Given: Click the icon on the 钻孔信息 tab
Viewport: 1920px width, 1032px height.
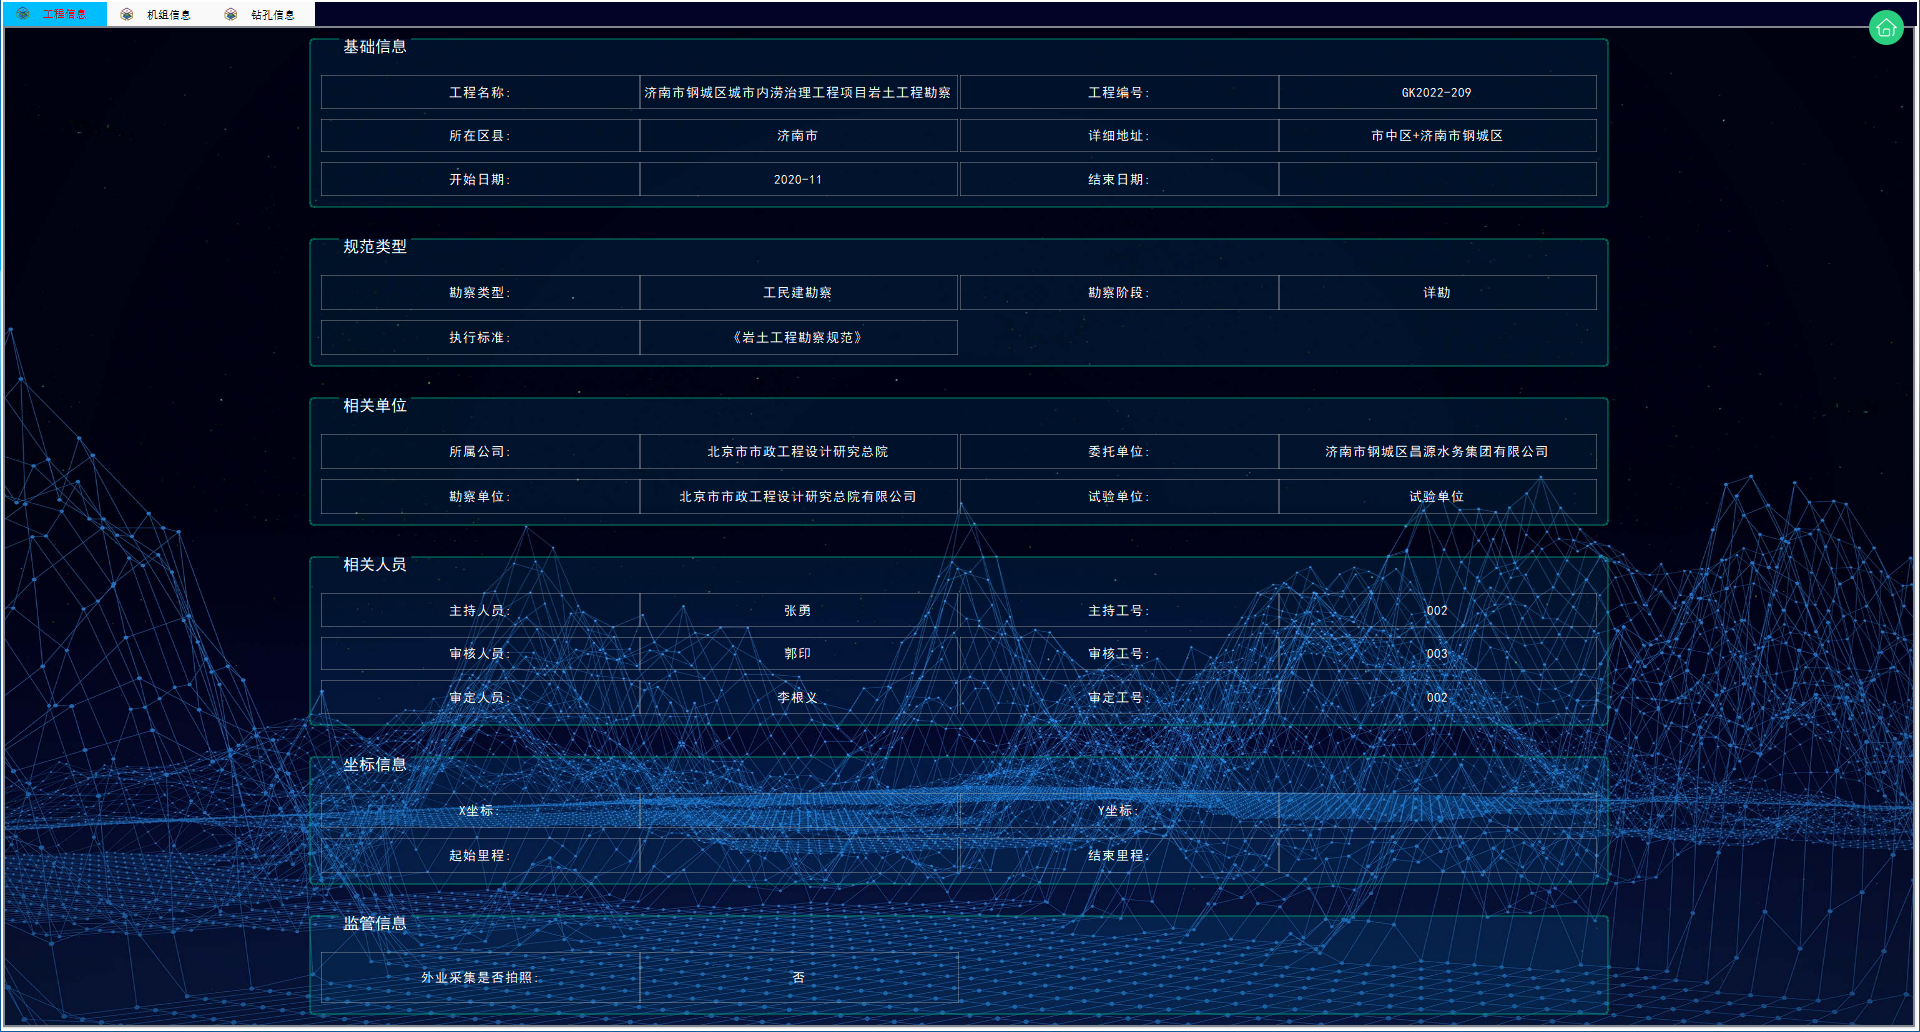Looking at the screenshot, I should click(x=231, y=14).
